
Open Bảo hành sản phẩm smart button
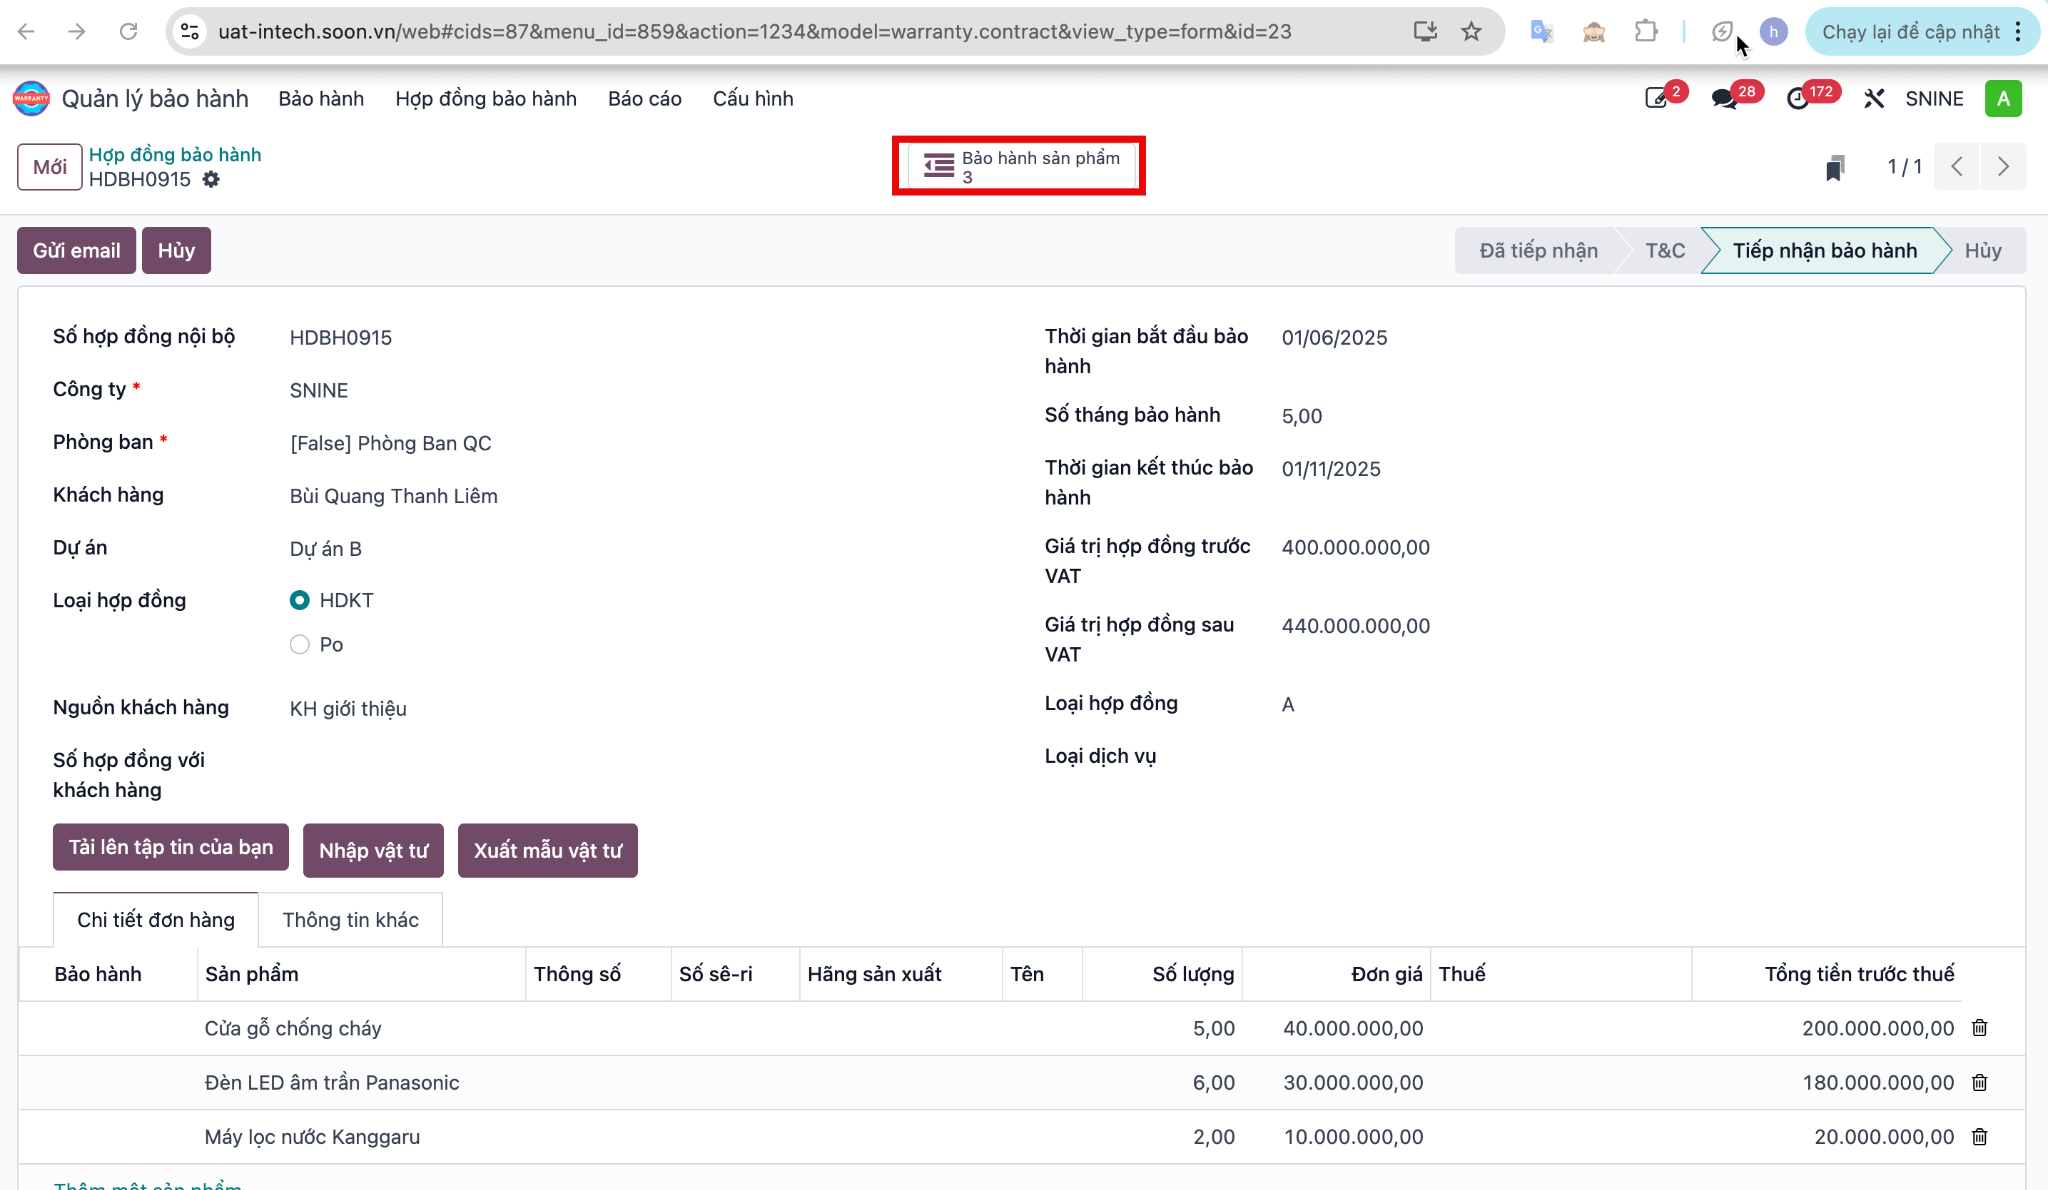(1019, 166)
